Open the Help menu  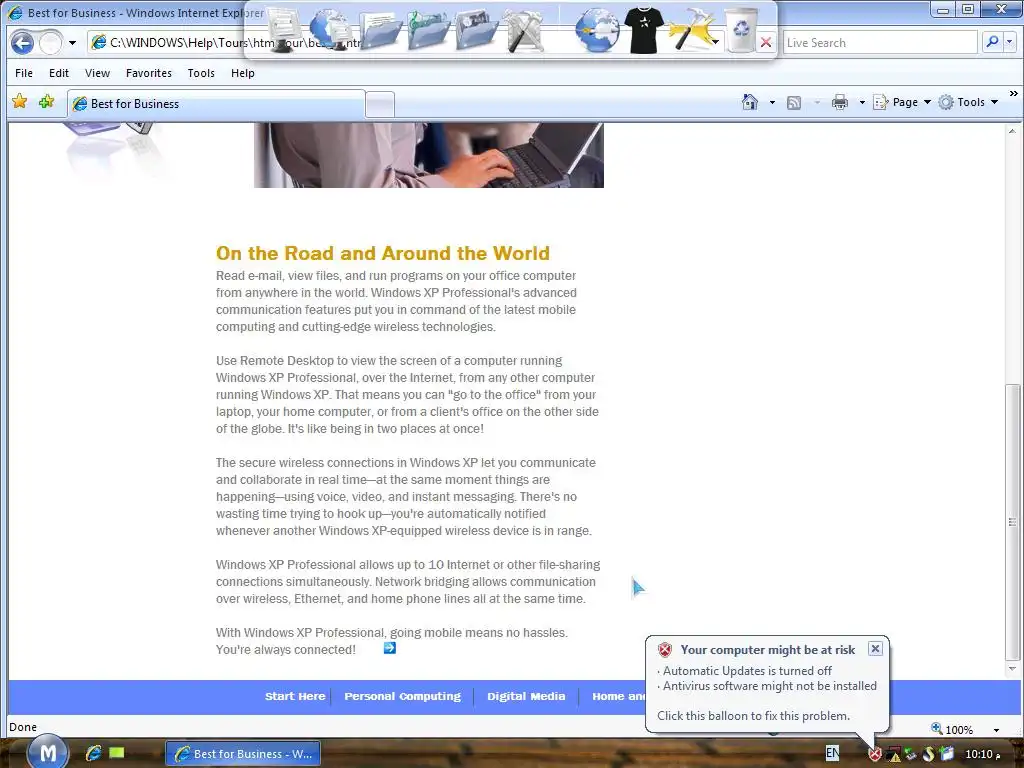tap(243, 73)
